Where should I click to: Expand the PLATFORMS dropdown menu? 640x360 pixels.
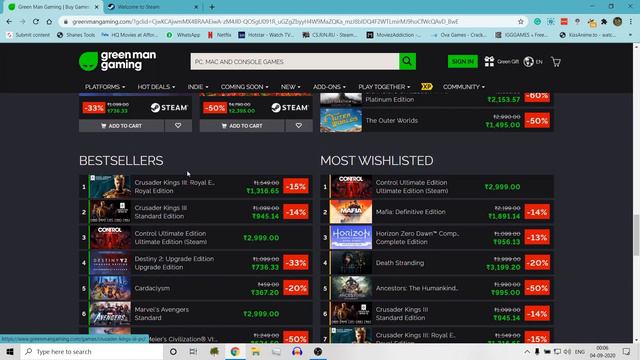click(x=105, y=87)
